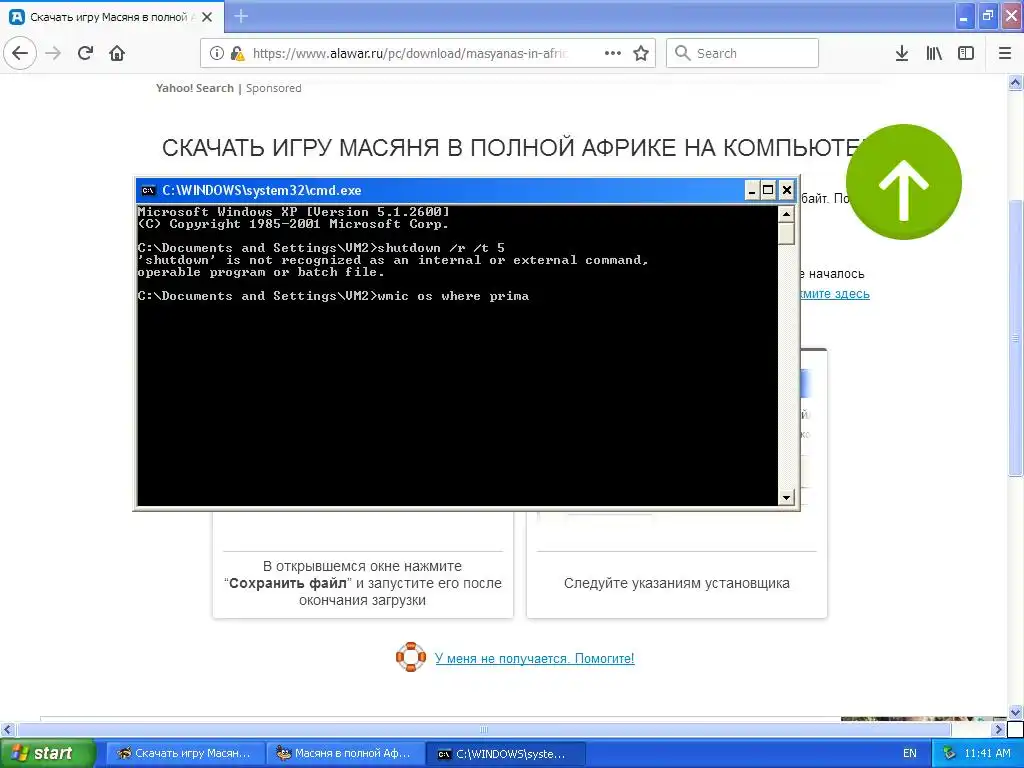Click the 11:41 AM taskbar clock

(987, 753)
